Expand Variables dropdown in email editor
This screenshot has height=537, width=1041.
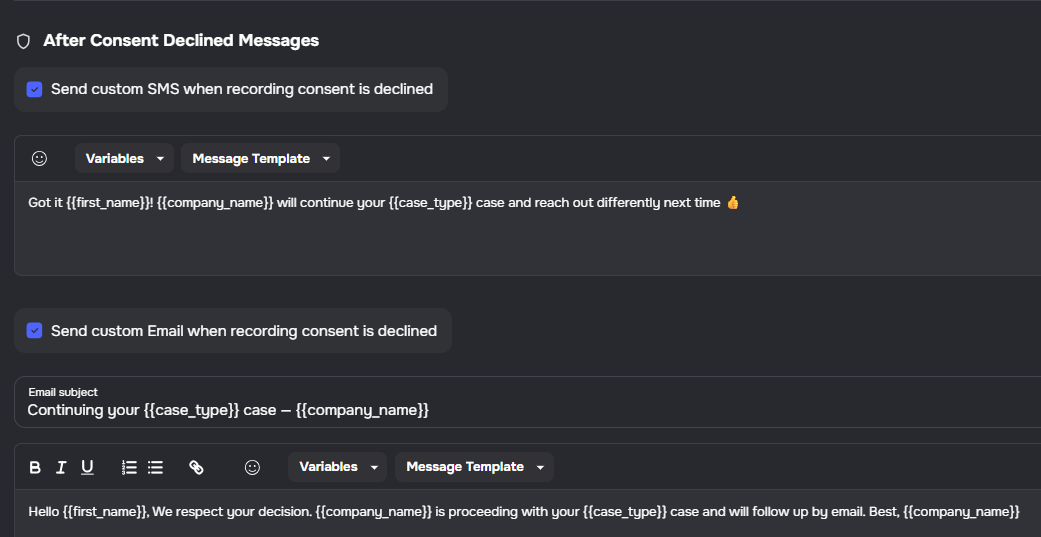click(338, 467)
